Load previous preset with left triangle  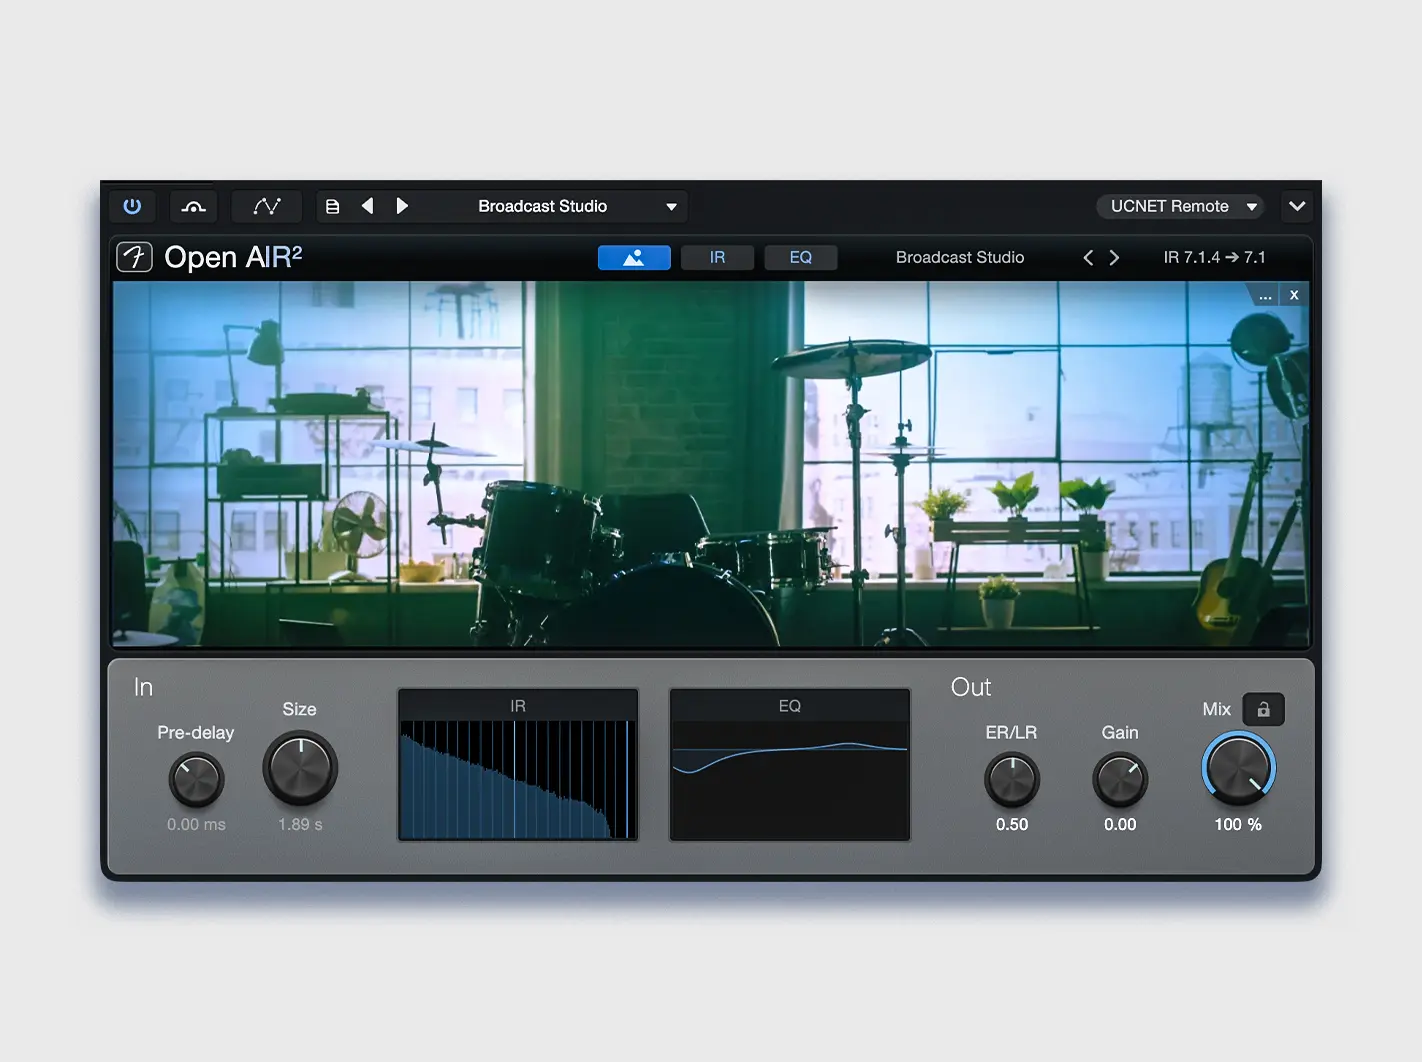point(368,206)
